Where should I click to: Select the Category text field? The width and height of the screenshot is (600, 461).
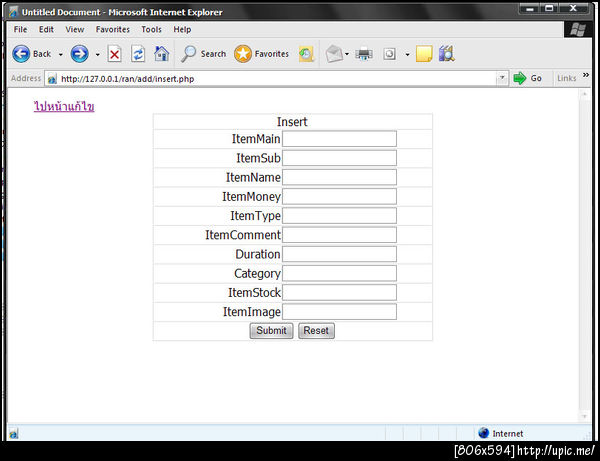tap(339, 274)
